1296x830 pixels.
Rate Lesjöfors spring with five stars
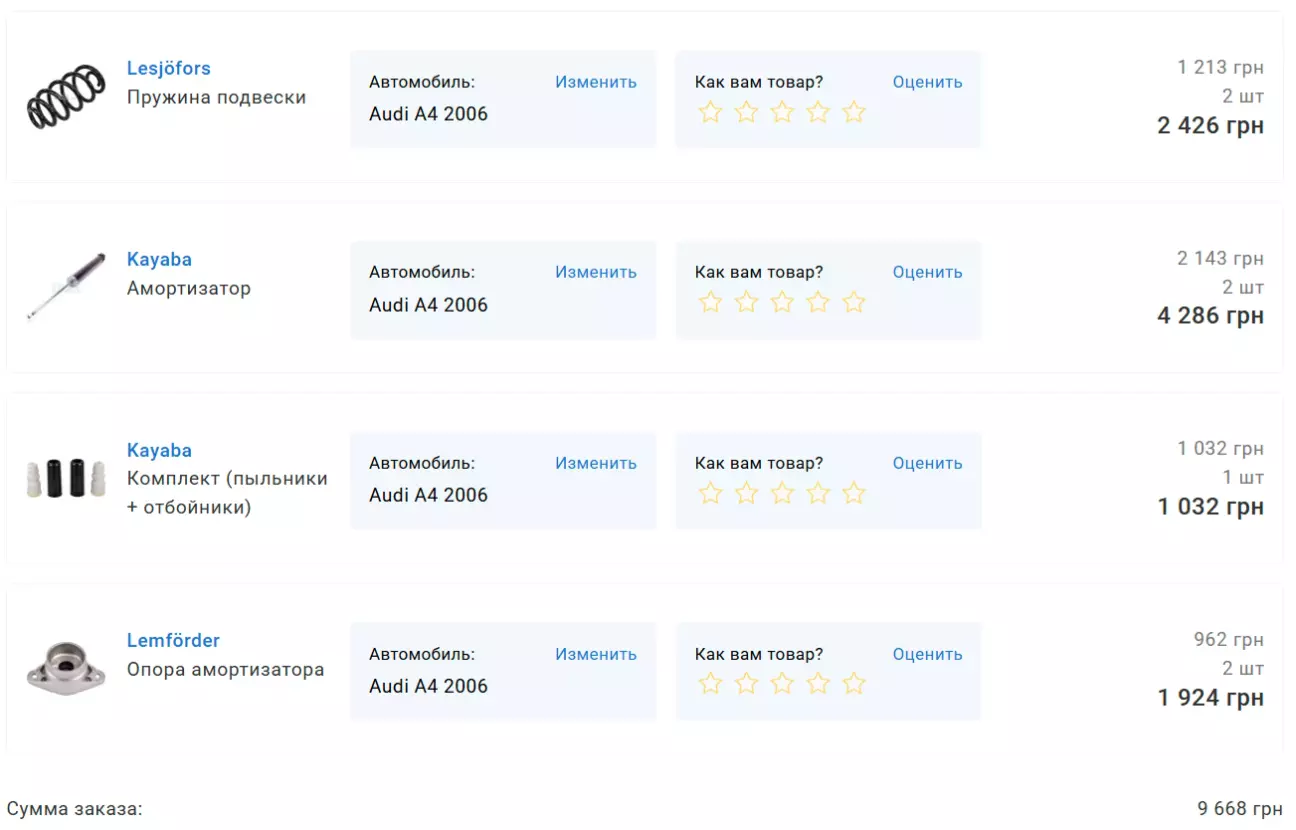pyautogui.click(x=853, y=112)
